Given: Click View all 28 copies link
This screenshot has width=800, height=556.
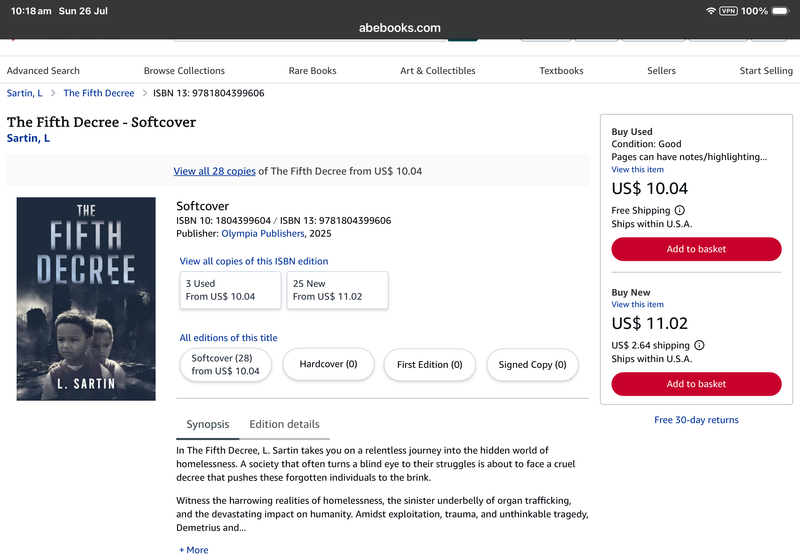Looking at the screenshot, I should [x=214, y=171].
